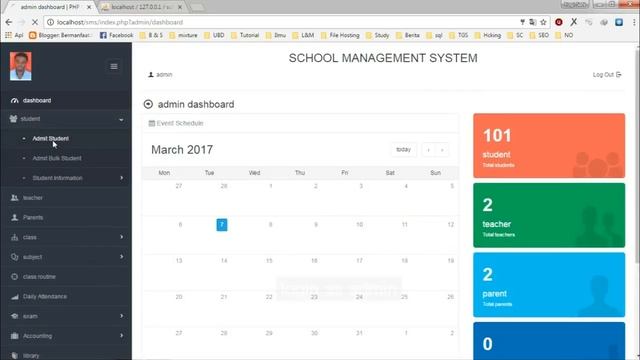
Task: Open the SEO bookmarks folder
Action: tap(539, 36)
